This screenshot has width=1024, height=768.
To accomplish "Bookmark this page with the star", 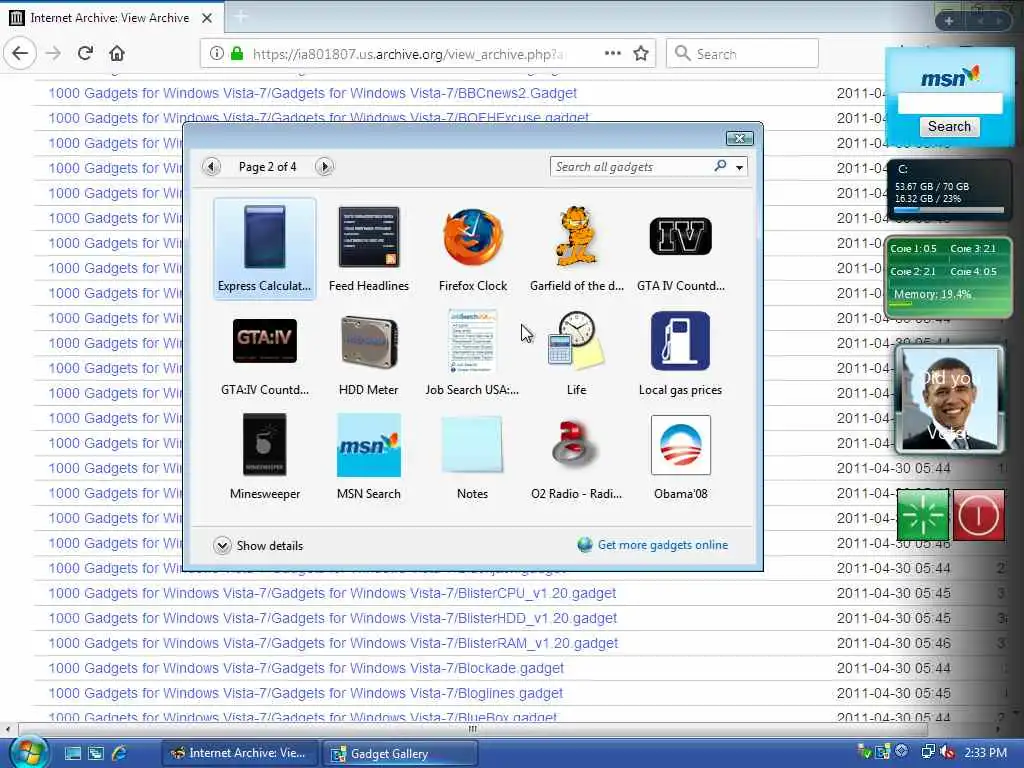I will [641, 53].
